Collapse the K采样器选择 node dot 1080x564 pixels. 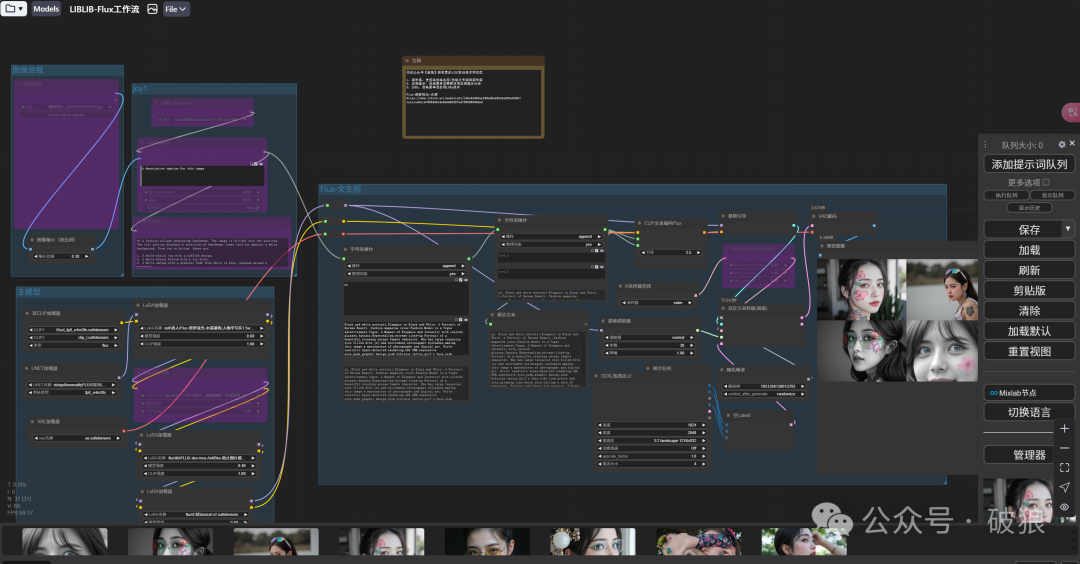[620, 286]
